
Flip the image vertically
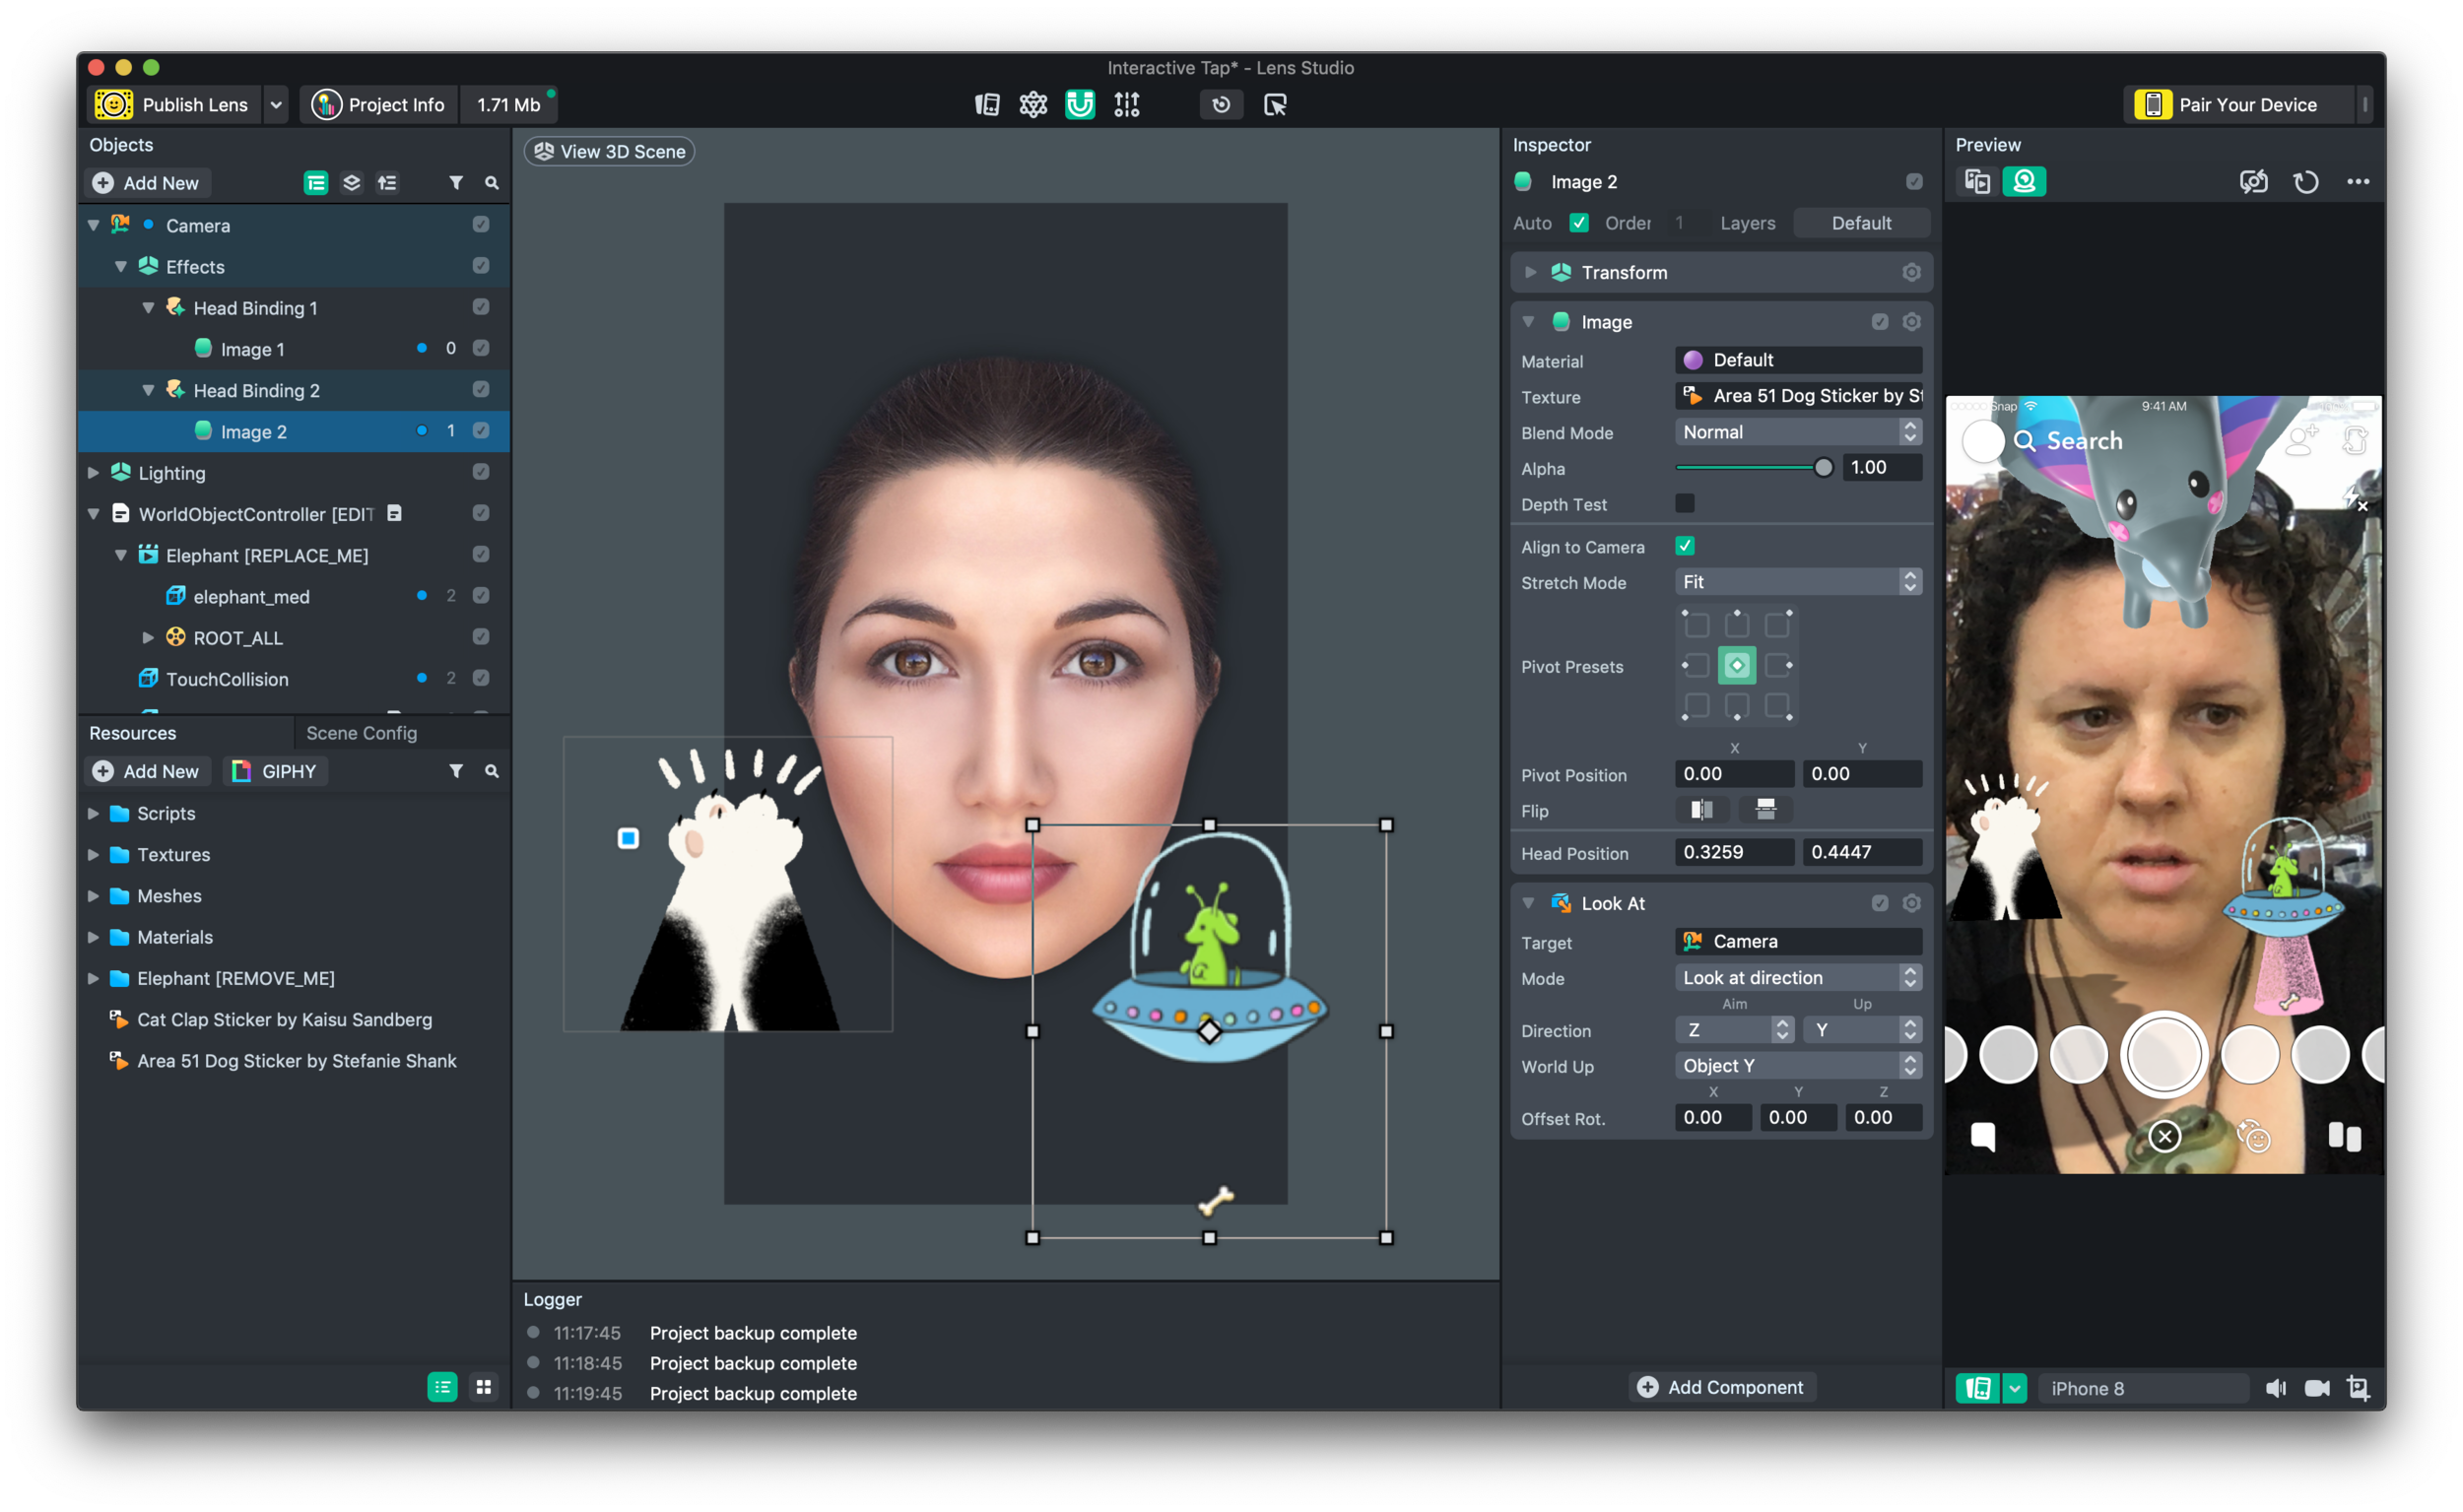coord(1766,810)
